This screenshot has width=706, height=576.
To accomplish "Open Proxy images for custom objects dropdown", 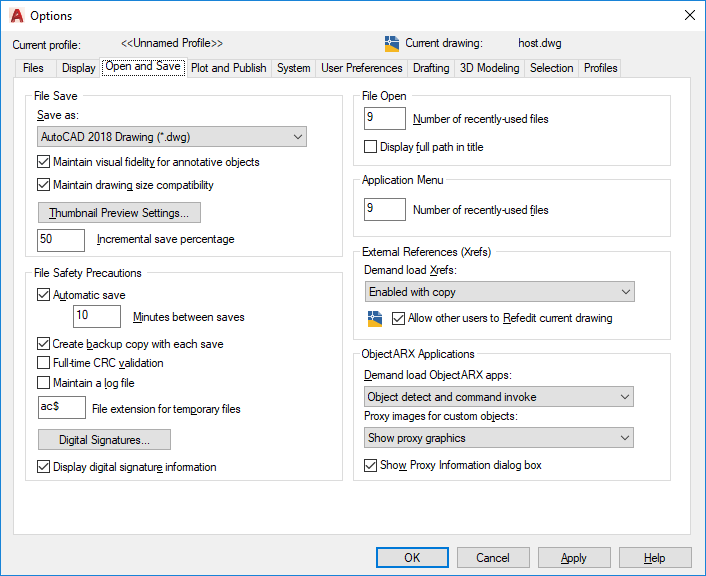I will tap(500, 438).
